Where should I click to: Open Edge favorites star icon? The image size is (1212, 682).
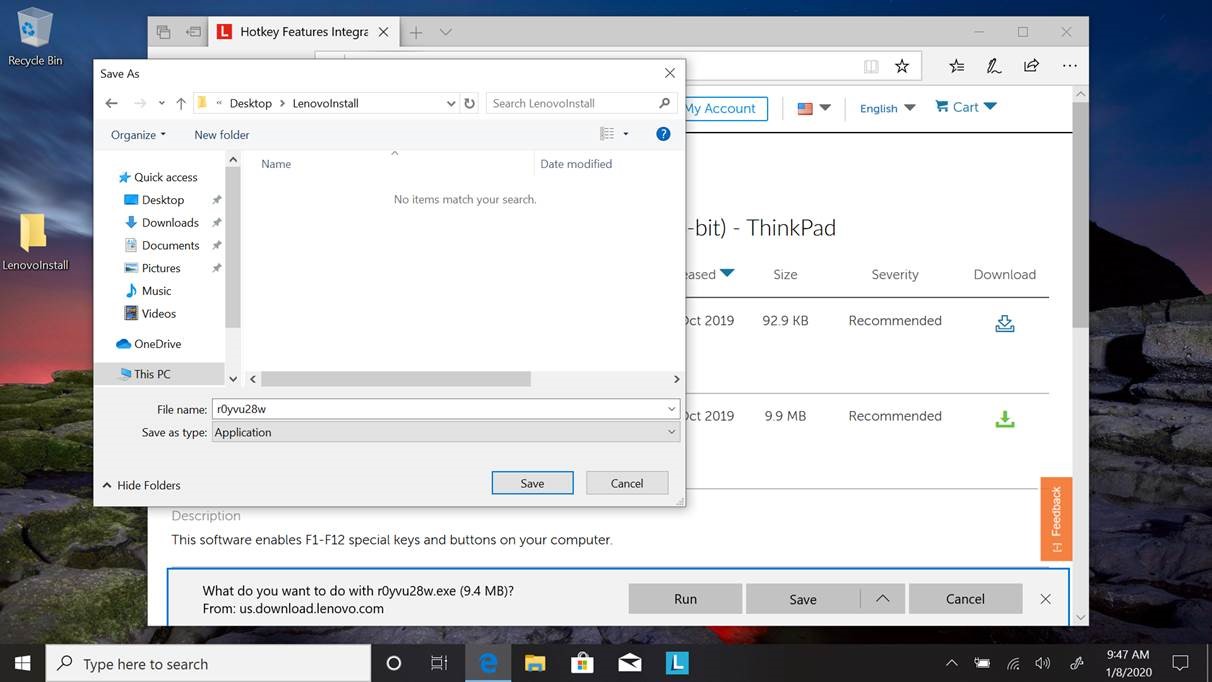[x=902, y=66]
